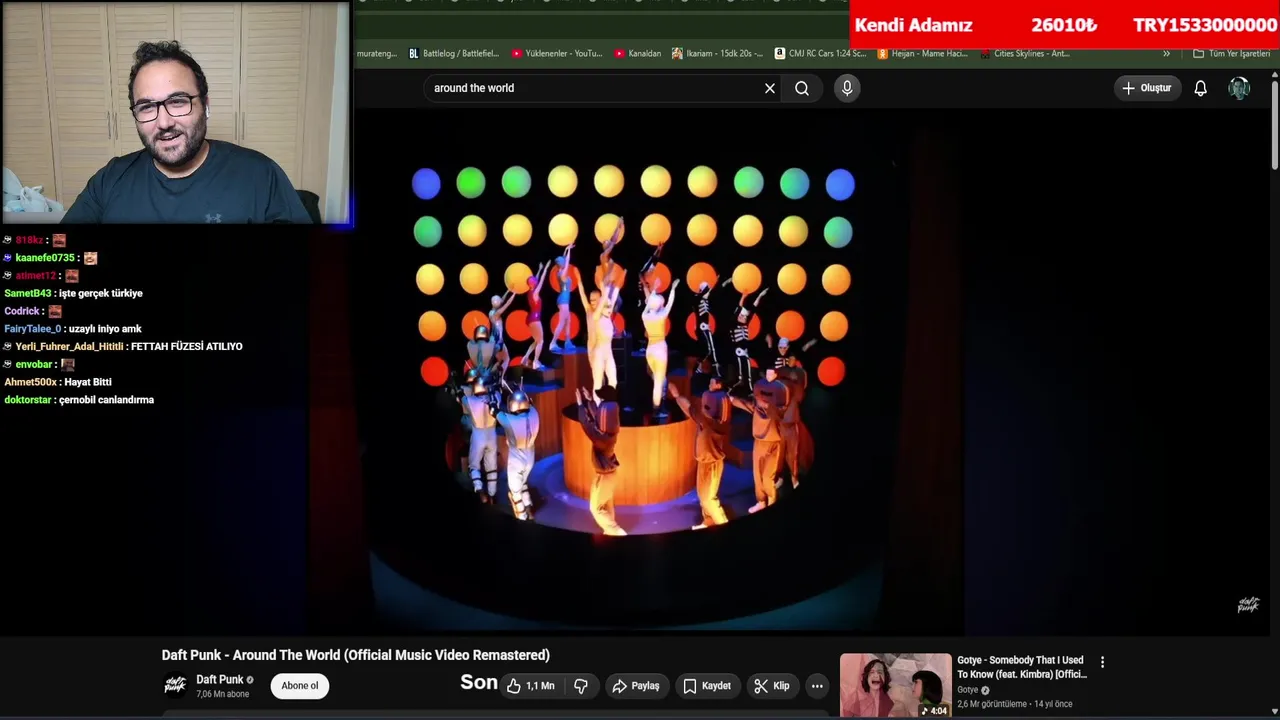Subscribe with the Abone ol button
1280x720 pixels.
[x=299, y=686]
